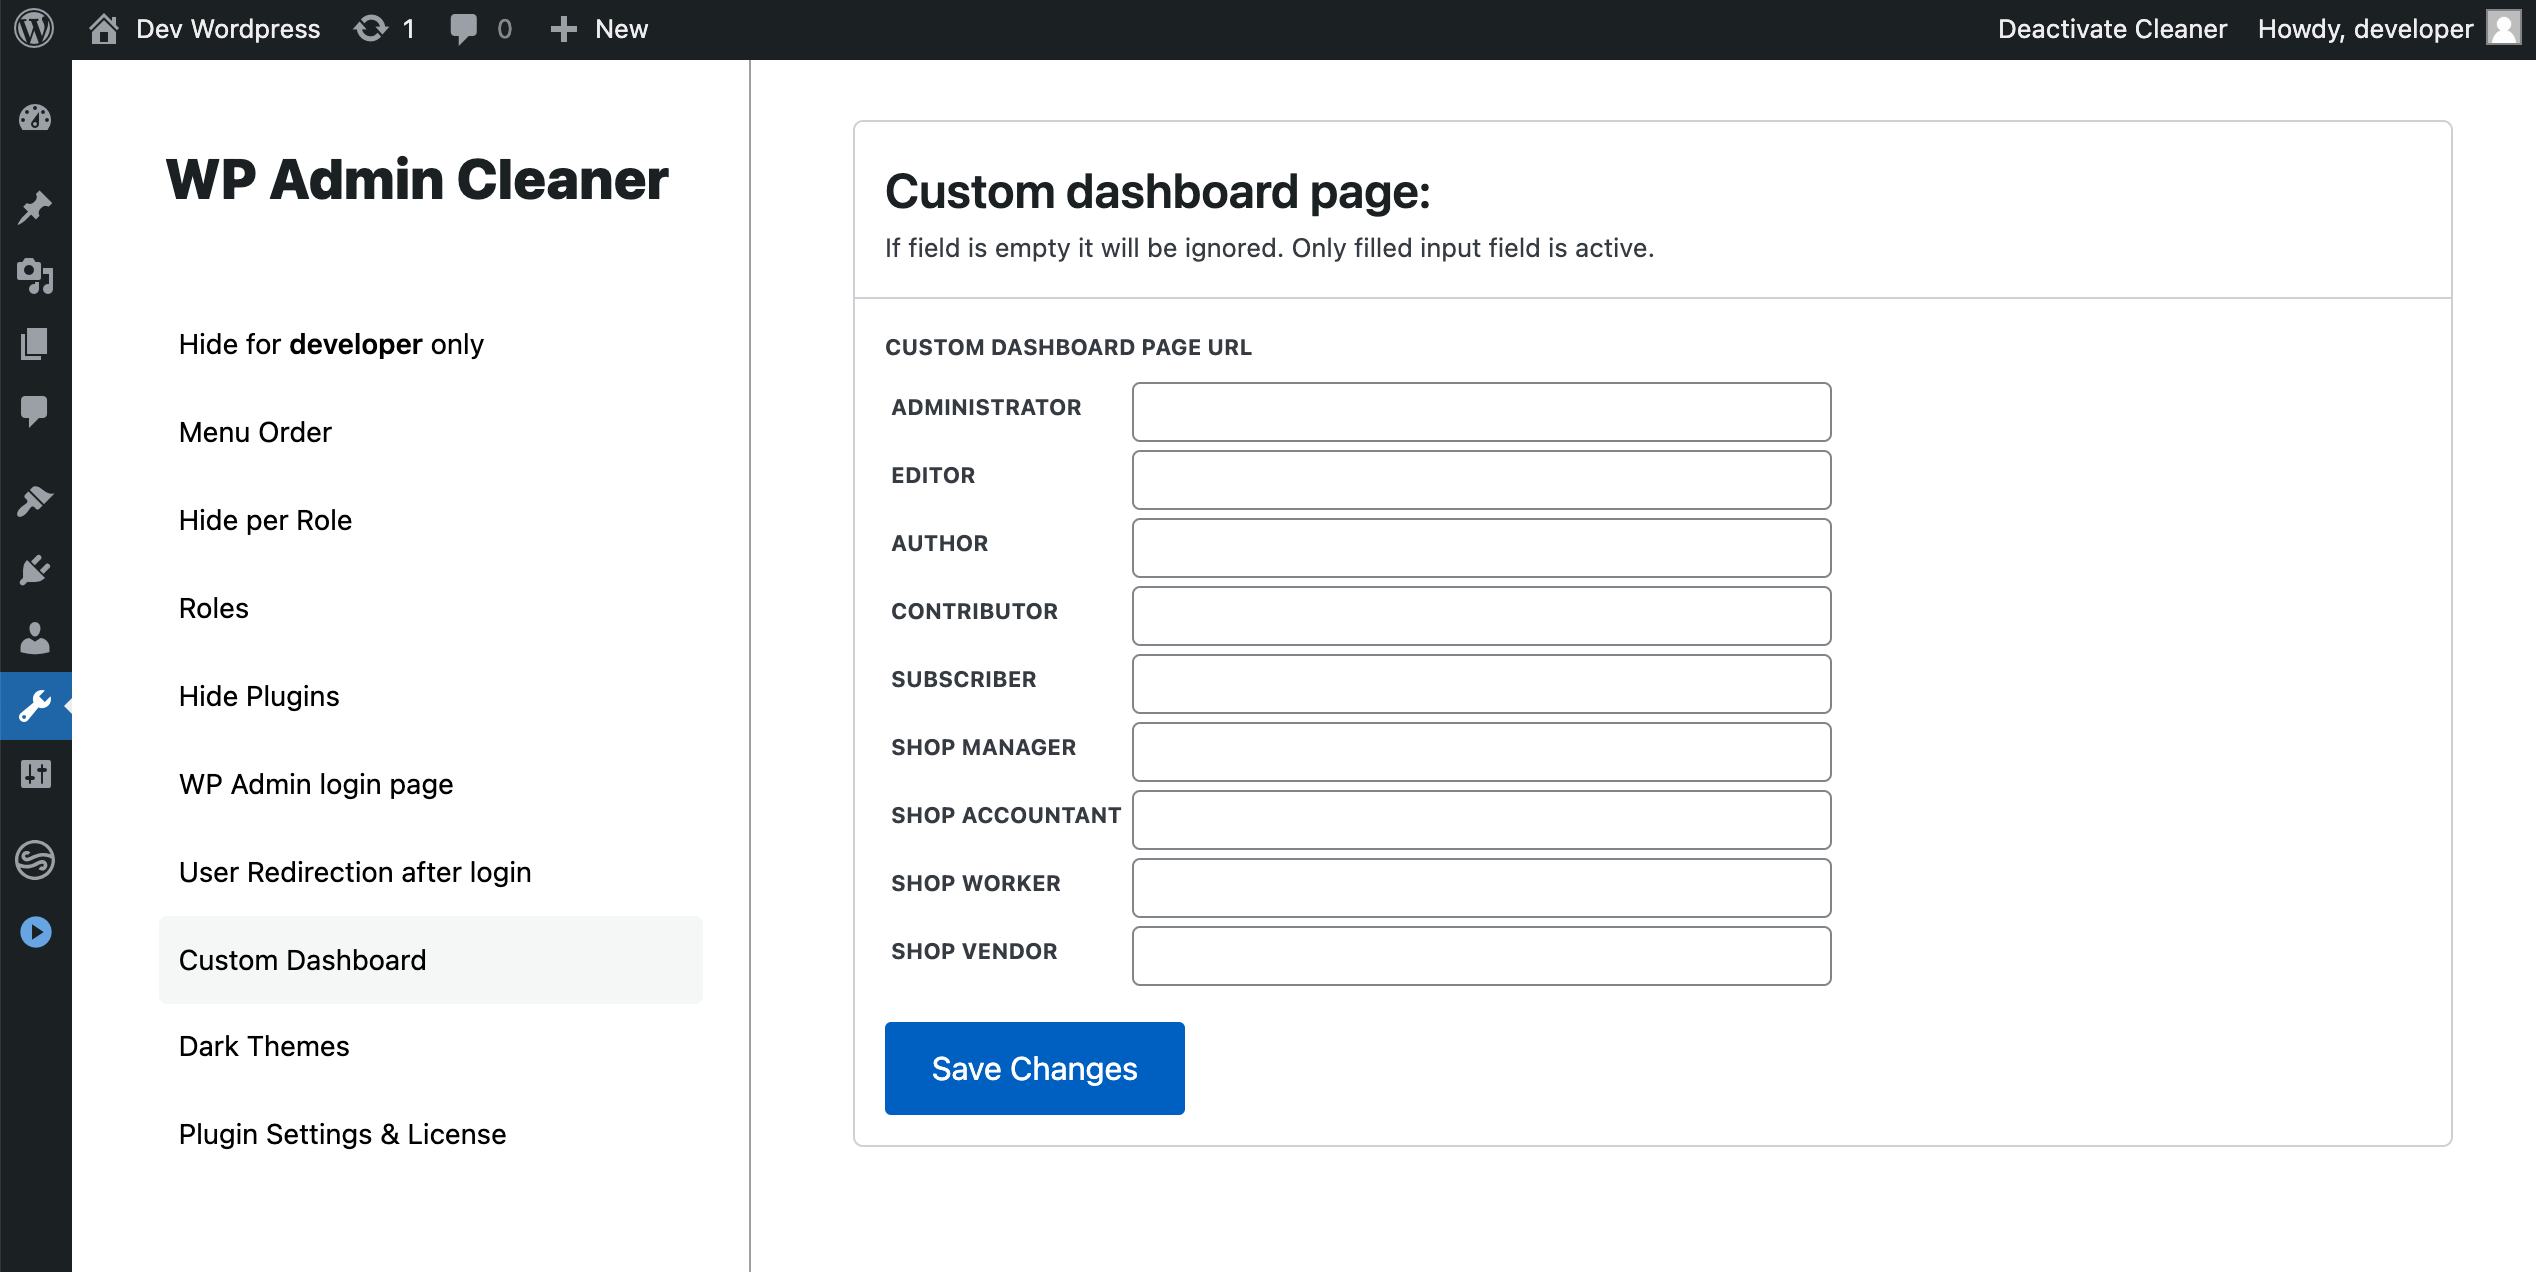Click Dev Wordpress site name link
Viewport: 2536px width, 1272px height.
(228, 29)
